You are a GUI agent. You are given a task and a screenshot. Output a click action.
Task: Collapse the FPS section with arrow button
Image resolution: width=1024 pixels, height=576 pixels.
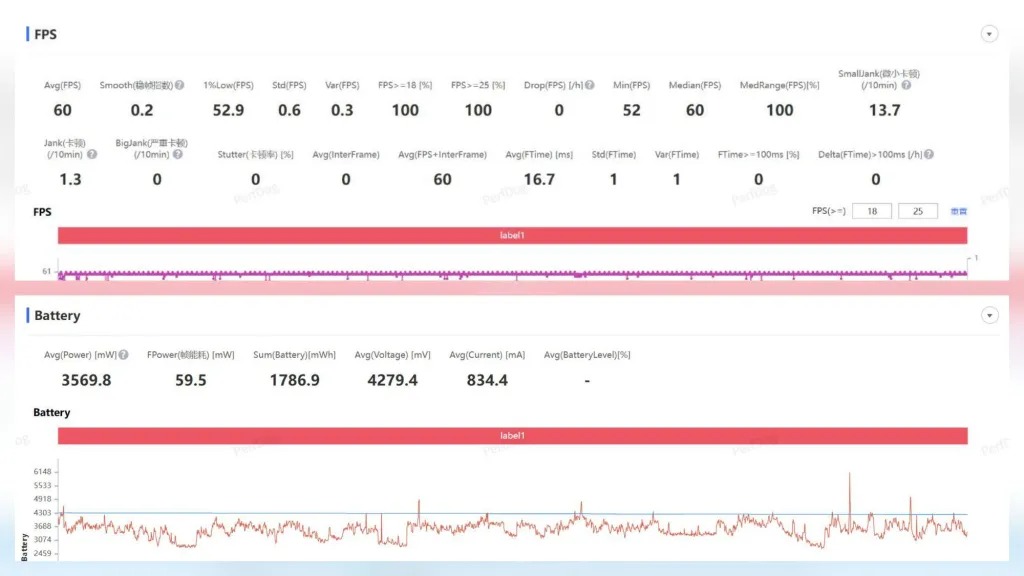(x=989, y=34)
